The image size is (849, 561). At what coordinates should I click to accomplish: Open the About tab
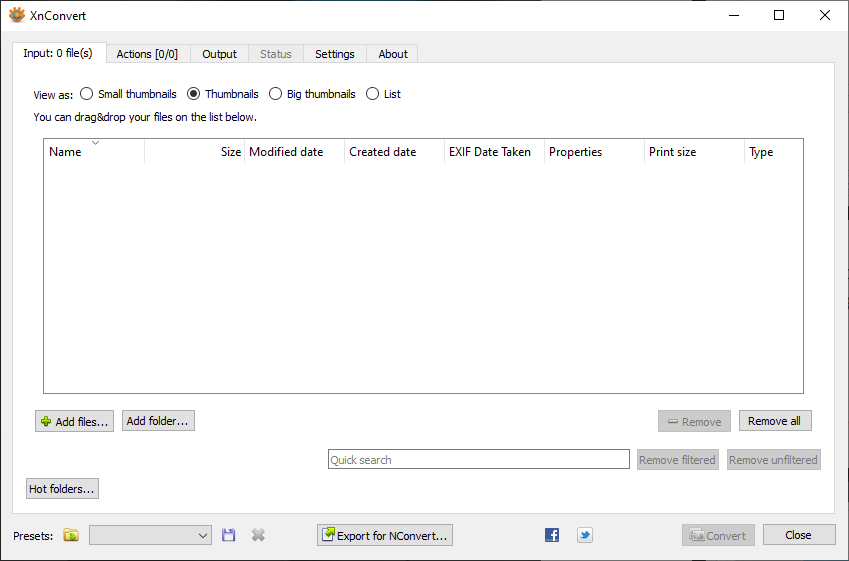[393, 54]
